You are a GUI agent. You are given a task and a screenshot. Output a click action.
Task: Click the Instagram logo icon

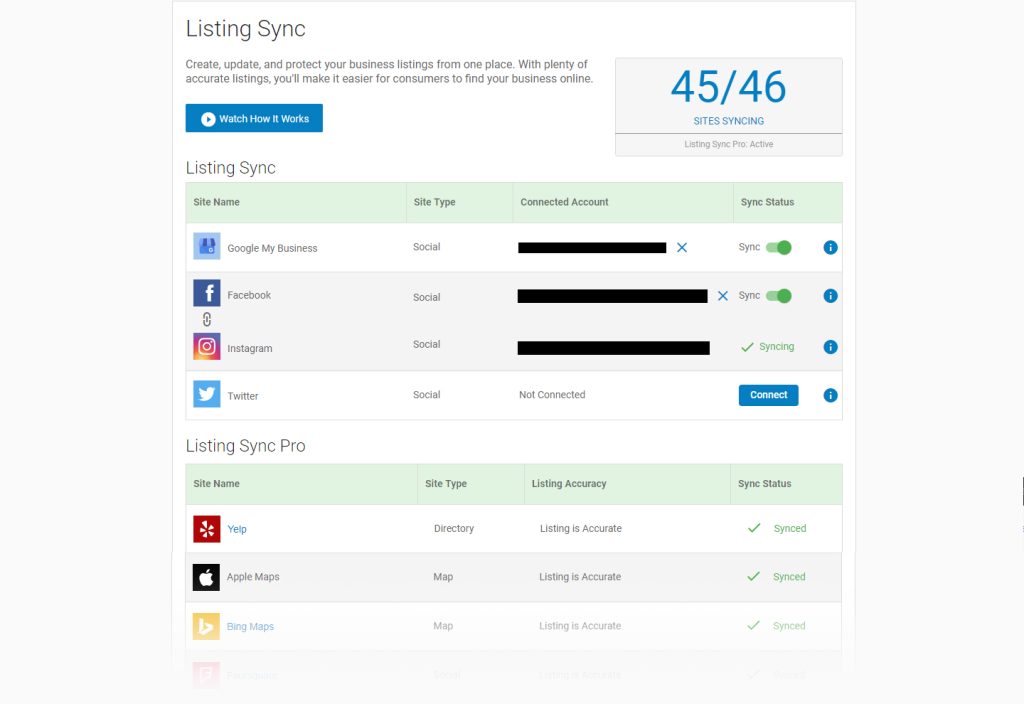[x=206, y=346]
